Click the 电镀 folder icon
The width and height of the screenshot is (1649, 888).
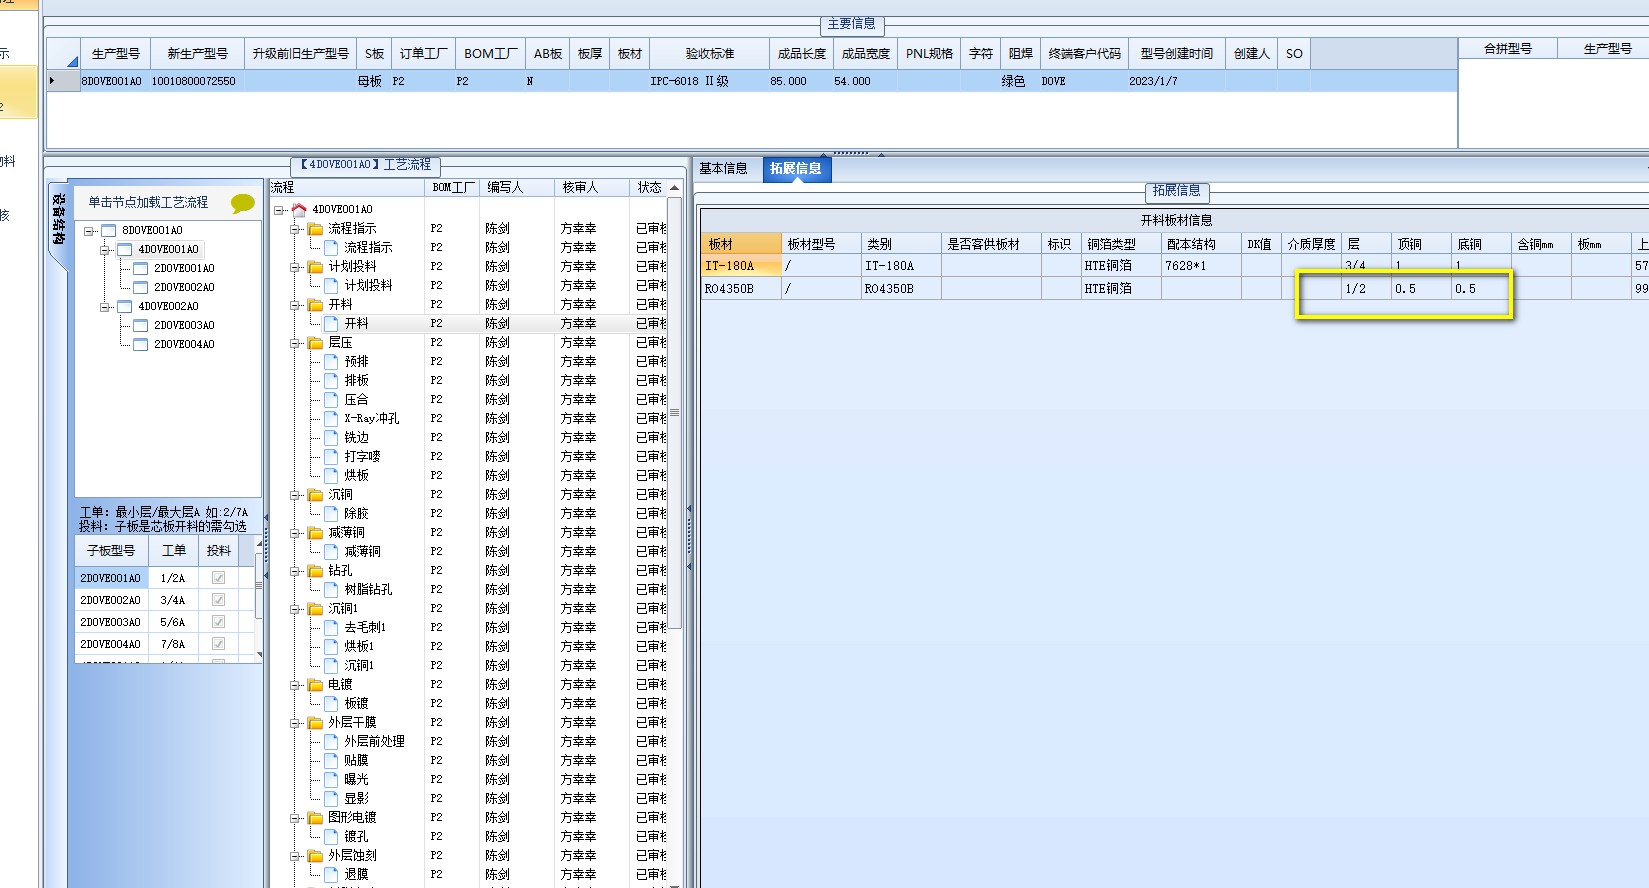tap(315, 685)
